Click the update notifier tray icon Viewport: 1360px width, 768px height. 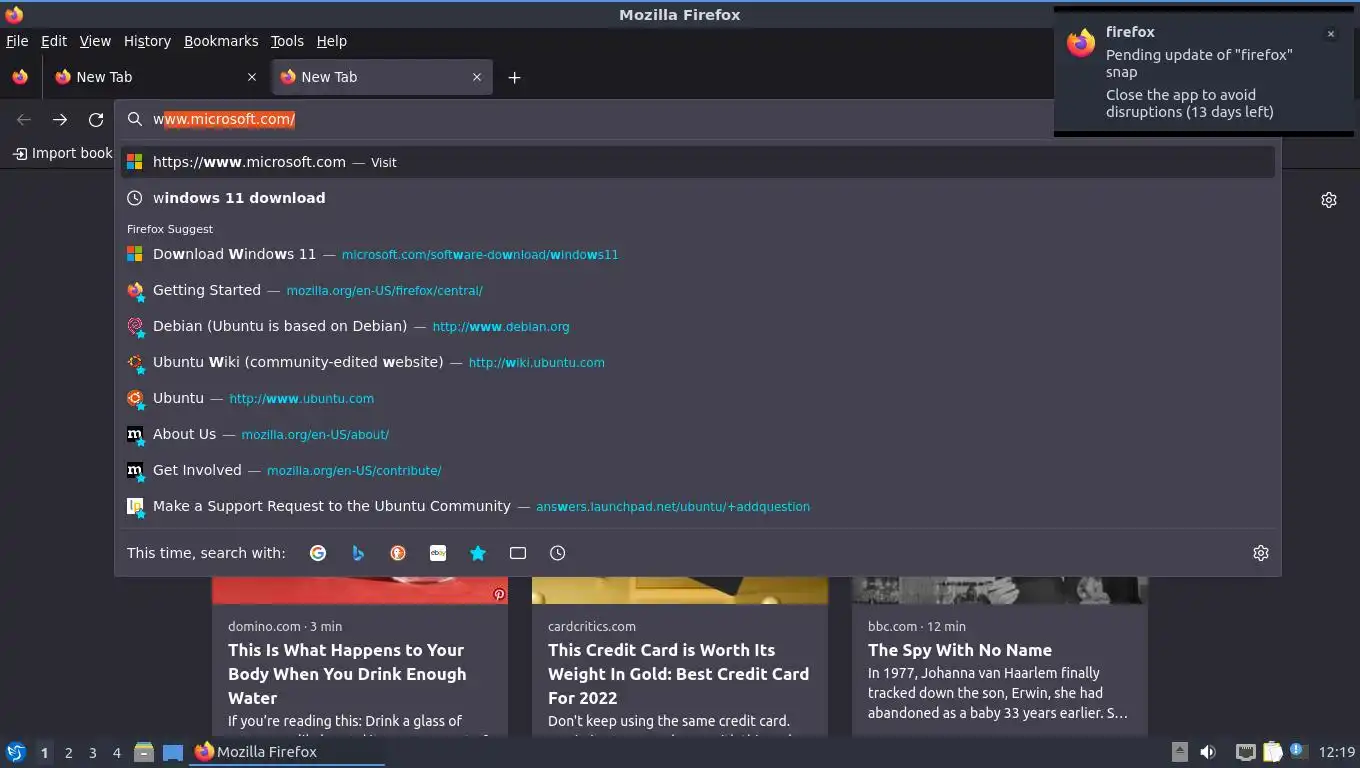1298,750
